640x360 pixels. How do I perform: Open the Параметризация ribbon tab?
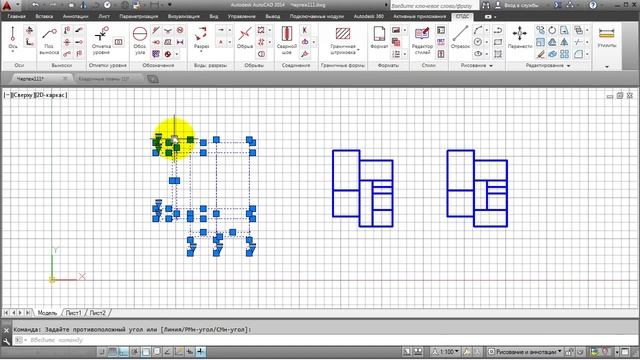pos(138,17)
